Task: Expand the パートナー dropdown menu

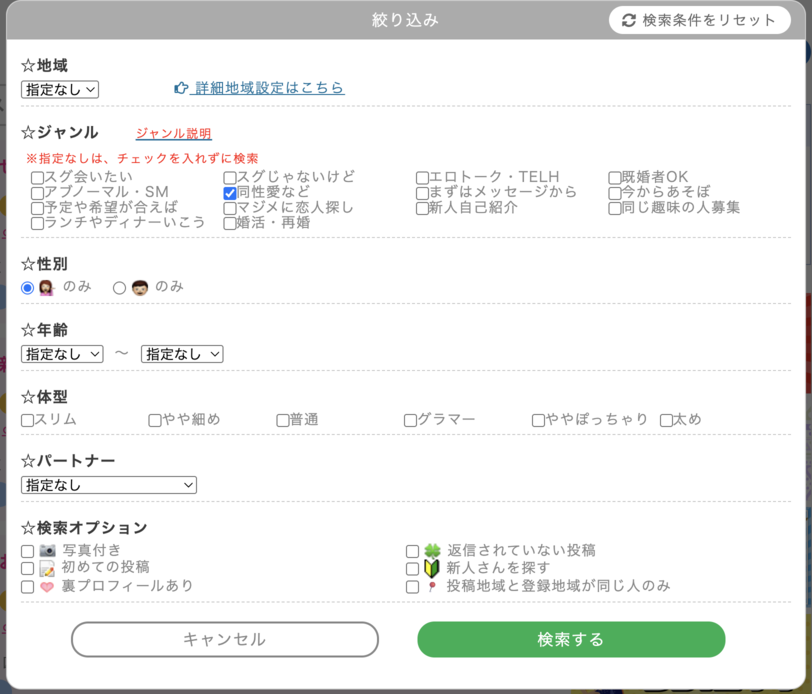Action: [x=109, y=485]
